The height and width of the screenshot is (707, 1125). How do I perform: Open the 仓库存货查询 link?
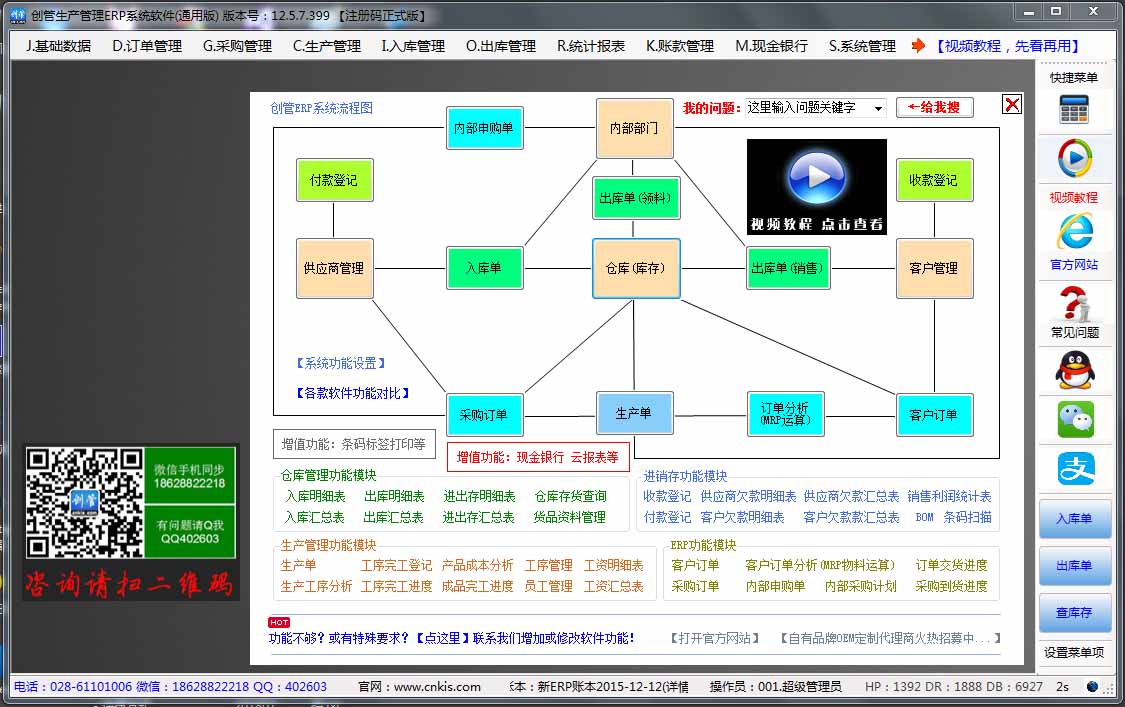point(570,496)
